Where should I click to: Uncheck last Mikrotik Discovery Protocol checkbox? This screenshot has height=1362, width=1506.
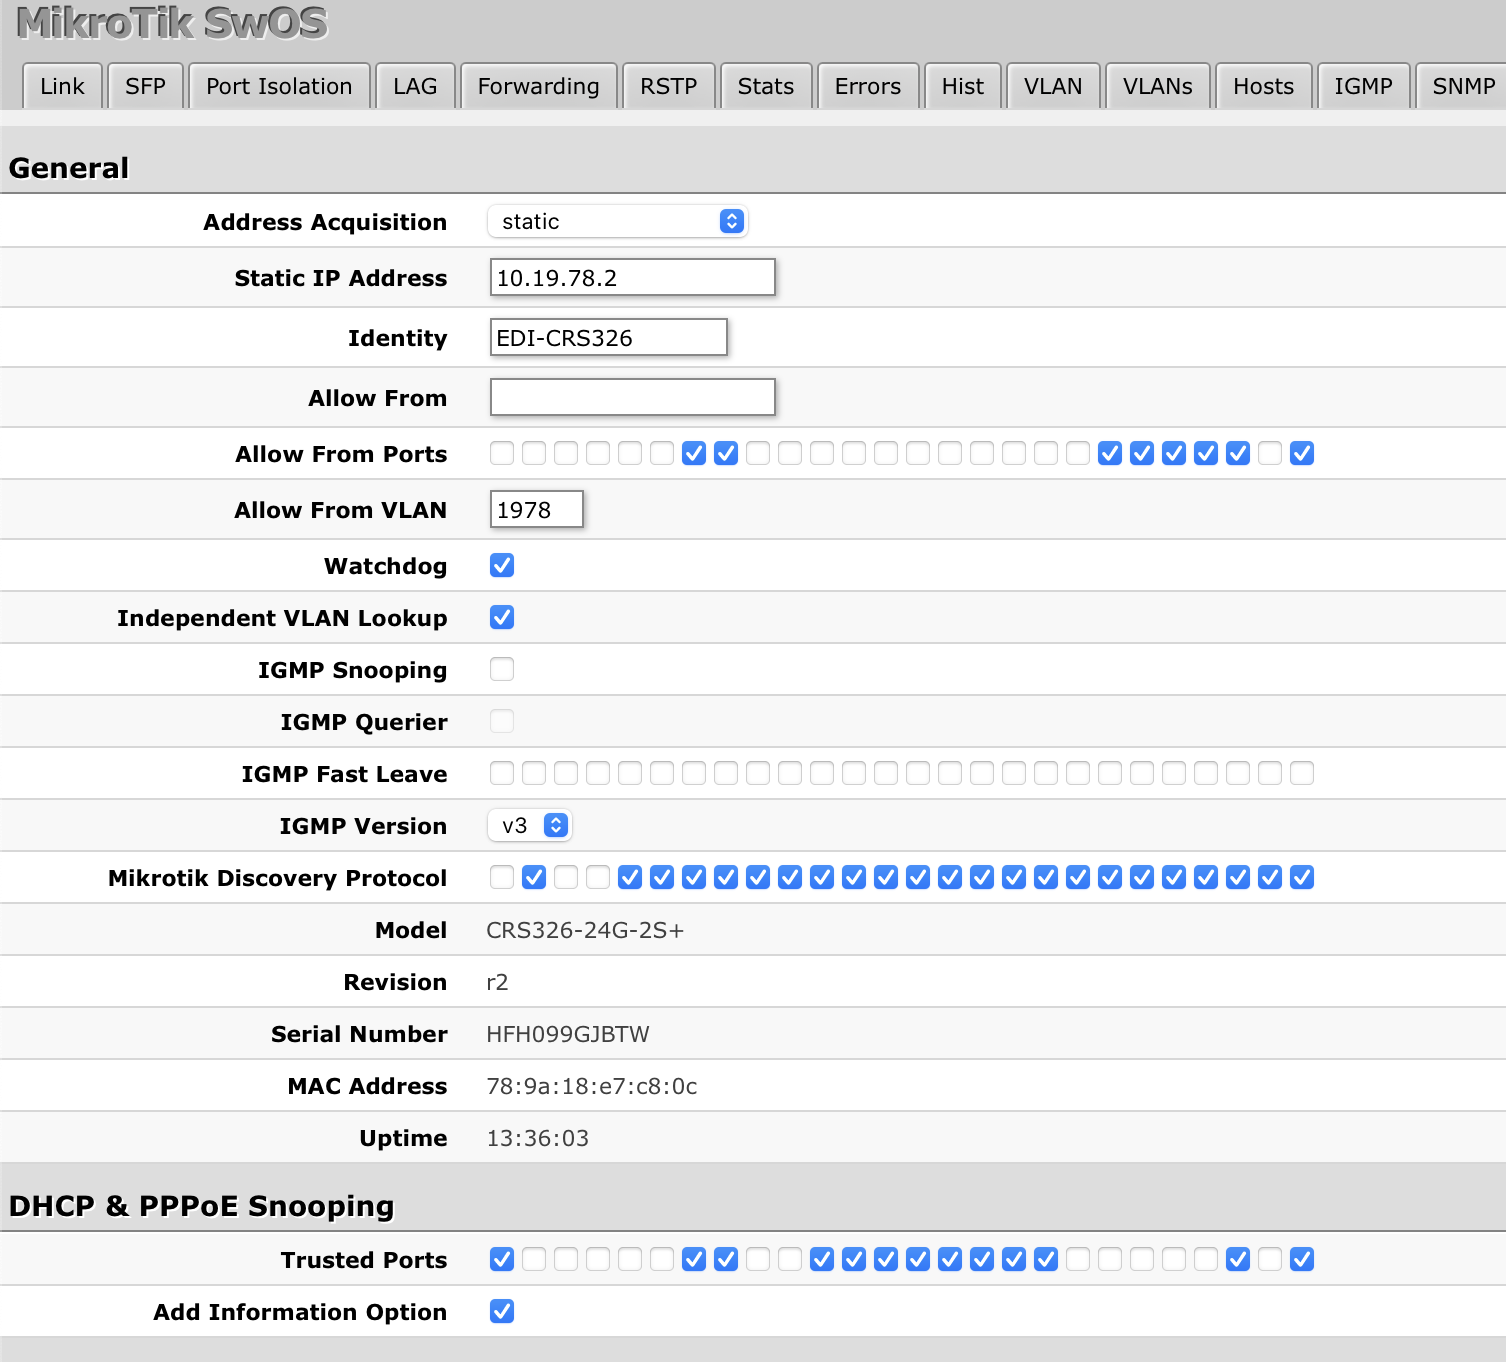click(1302, 877)
